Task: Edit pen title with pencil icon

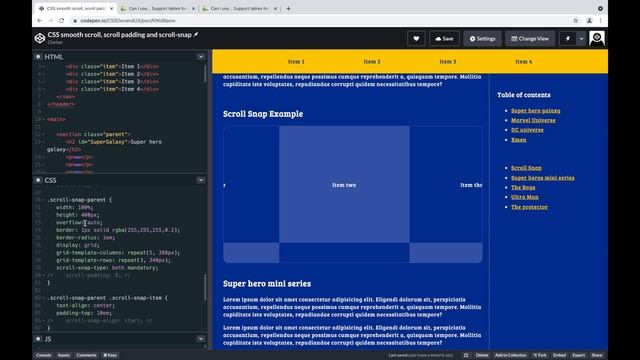Action: tap(196, 35)
